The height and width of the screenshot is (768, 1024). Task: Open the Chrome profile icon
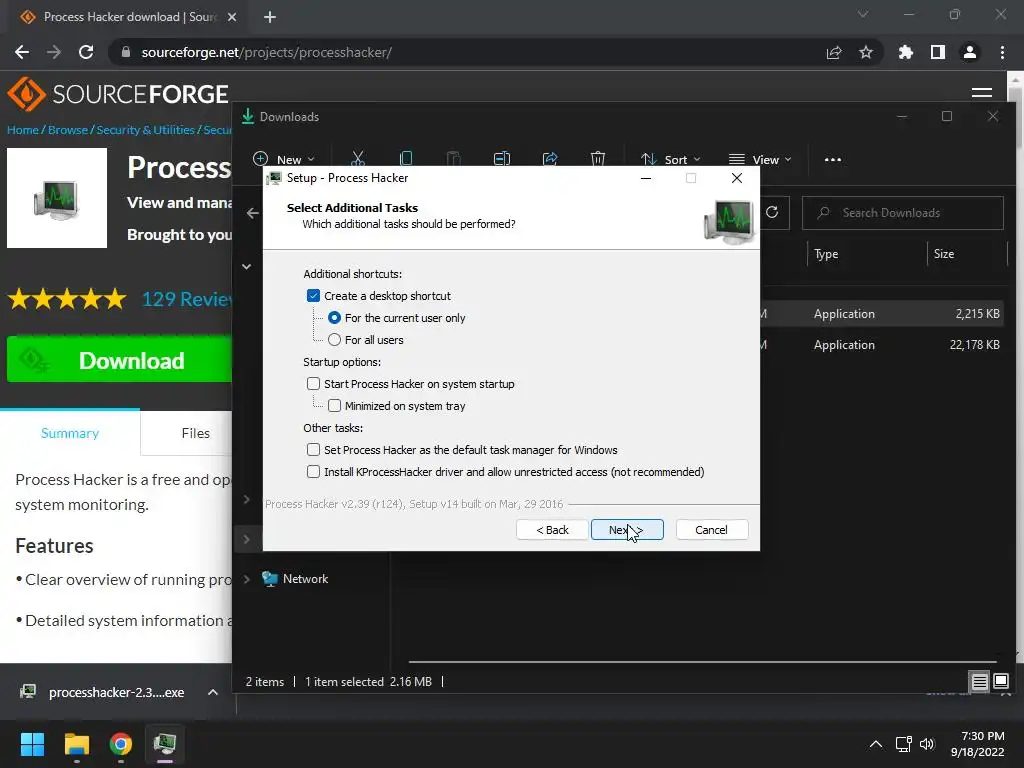coord(970,52)
